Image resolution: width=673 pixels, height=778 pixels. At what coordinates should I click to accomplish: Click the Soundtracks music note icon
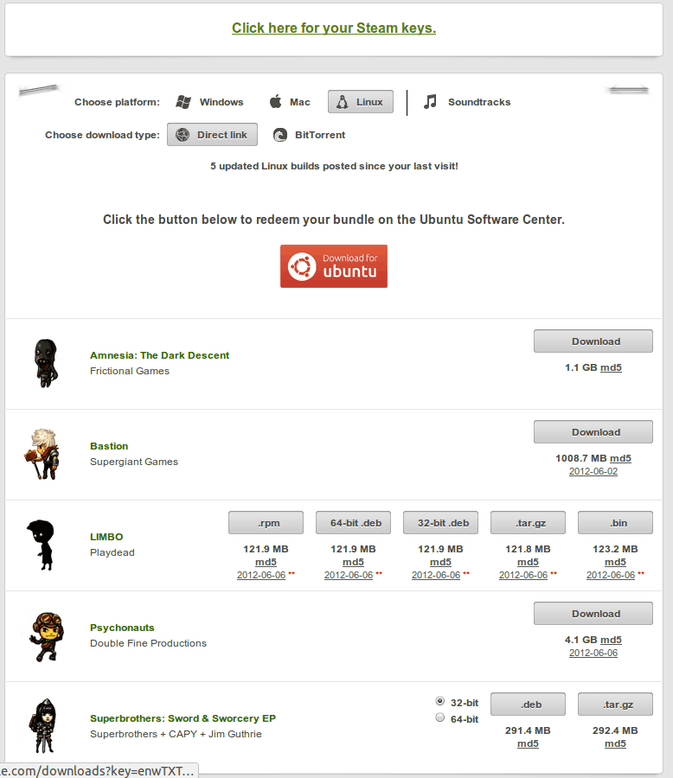[x=430, y=102]
